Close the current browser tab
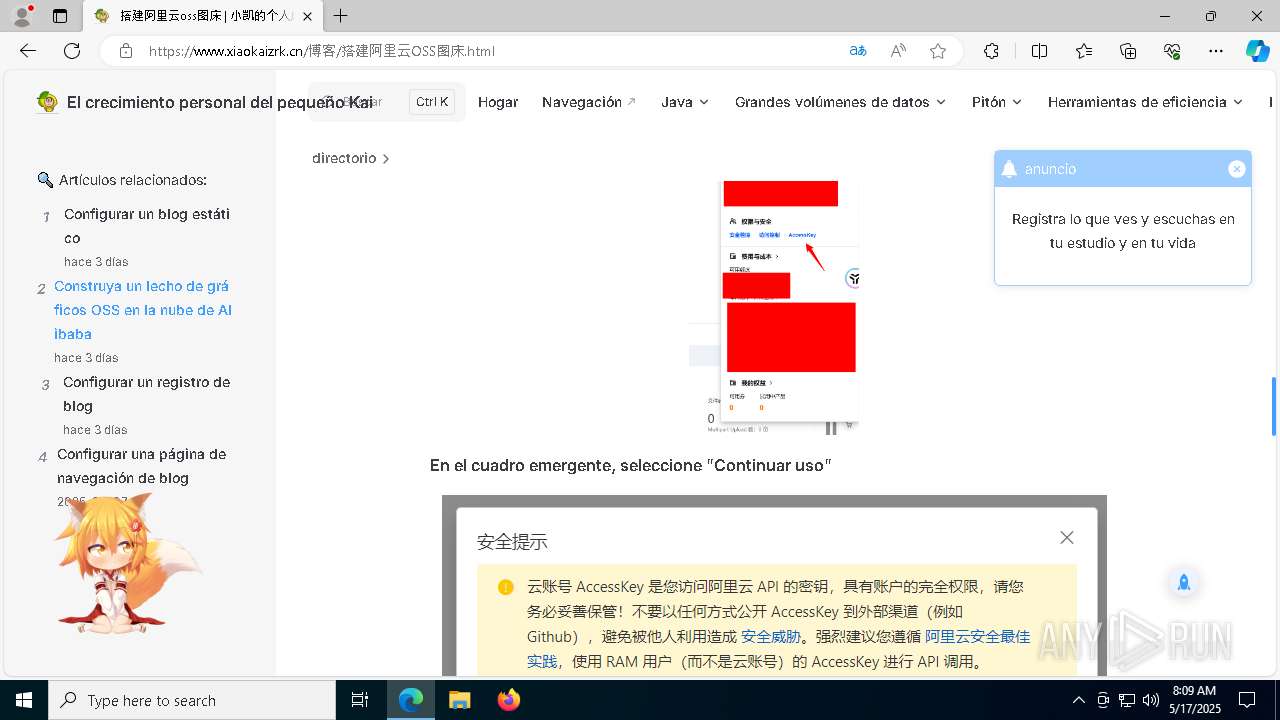Image resolution: width=1280 pixels, height=720 pixels. pyautogui.click(x=307, y=16)
